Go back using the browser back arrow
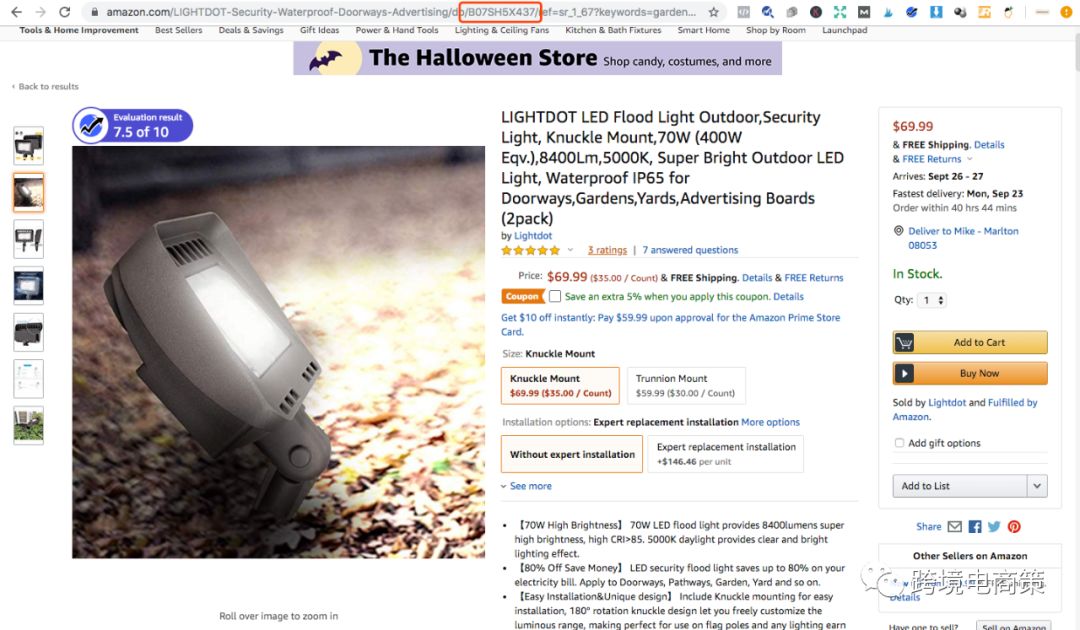The height and width of the screenshot is (630, 1080). 17,12
